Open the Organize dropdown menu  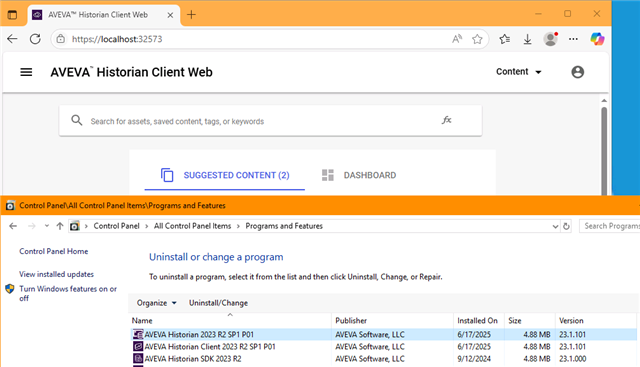(156, 303)
